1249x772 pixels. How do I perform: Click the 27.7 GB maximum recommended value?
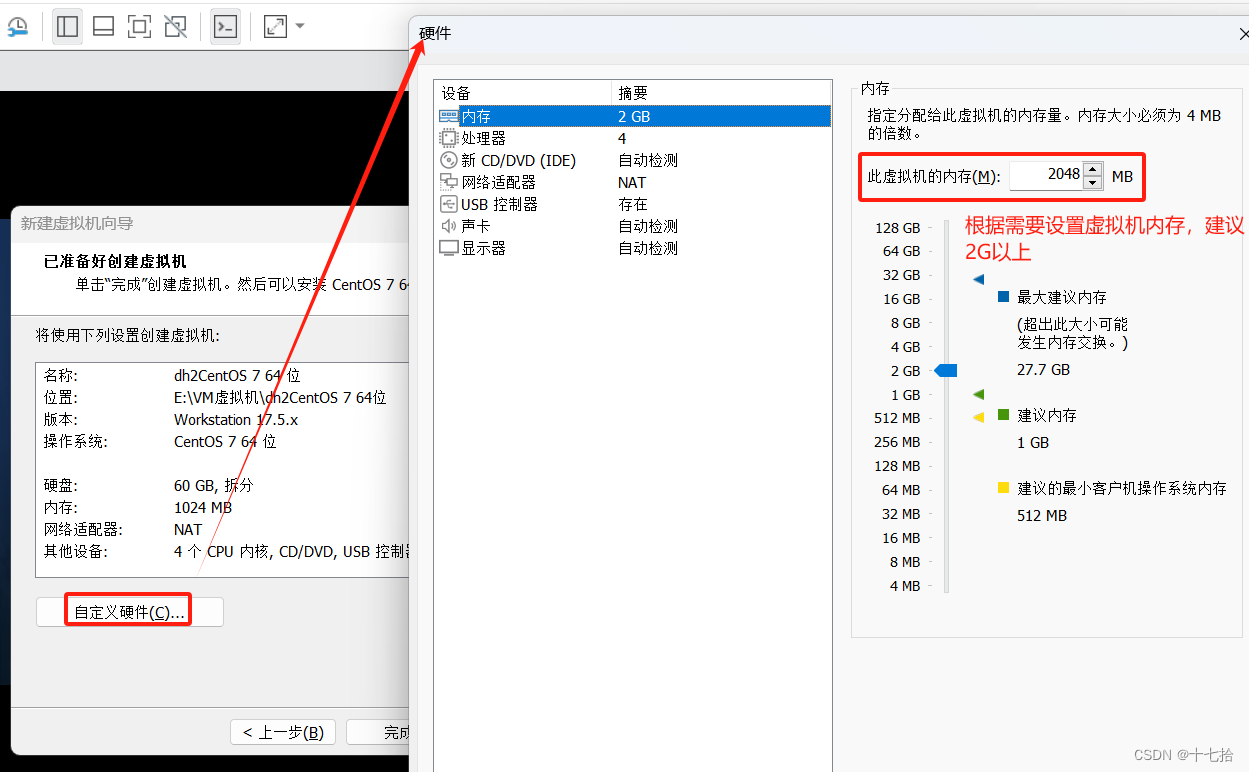(1044, 370)
